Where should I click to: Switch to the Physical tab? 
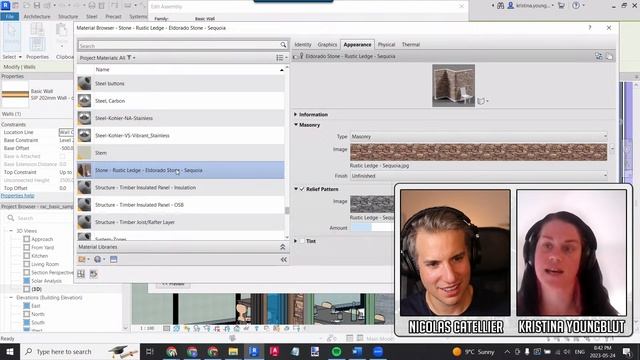click(x=386, y=44)
